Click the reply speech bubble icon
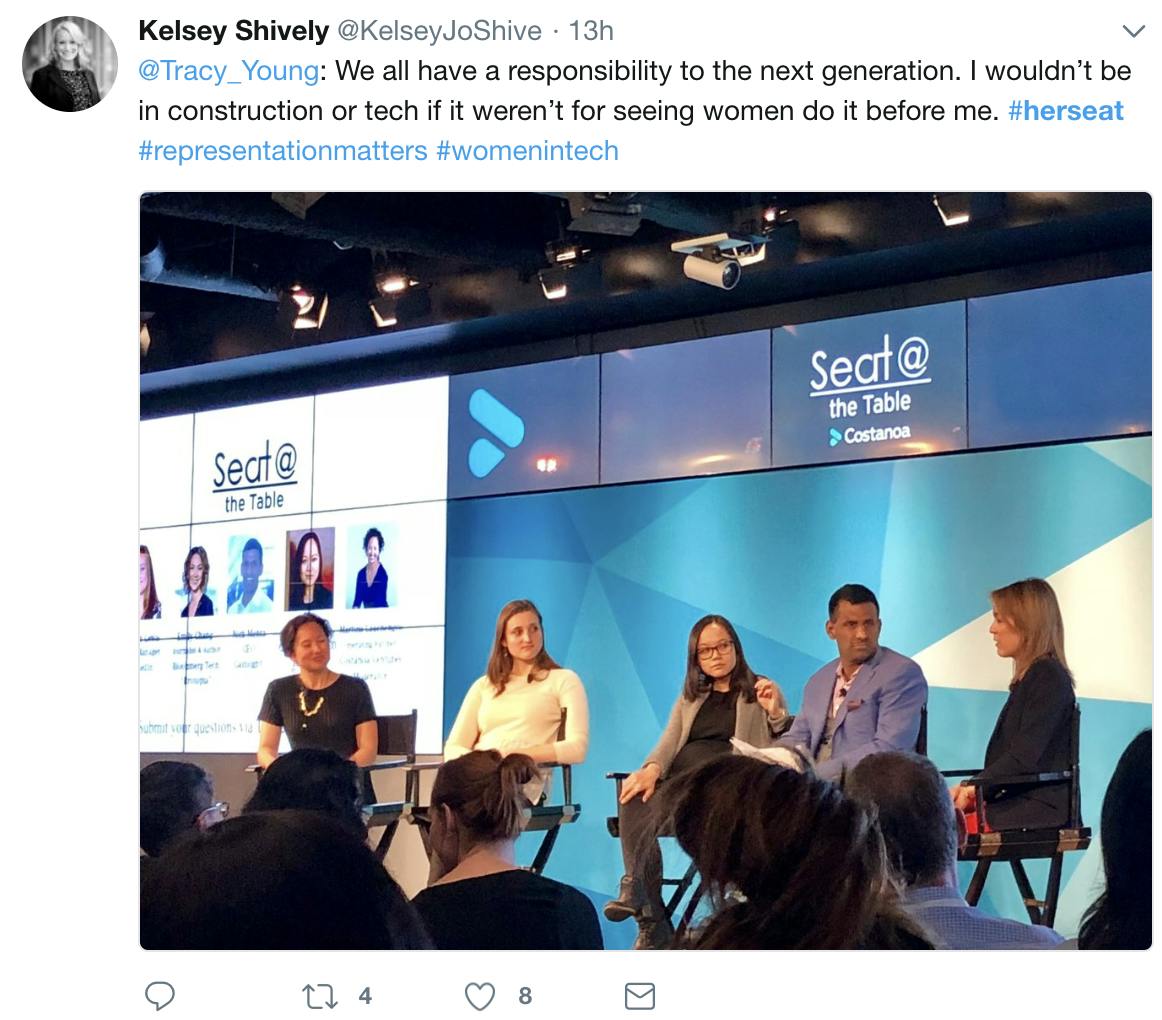The width and height of the screenshot is (1162, 1020). [x=160, y=995]
